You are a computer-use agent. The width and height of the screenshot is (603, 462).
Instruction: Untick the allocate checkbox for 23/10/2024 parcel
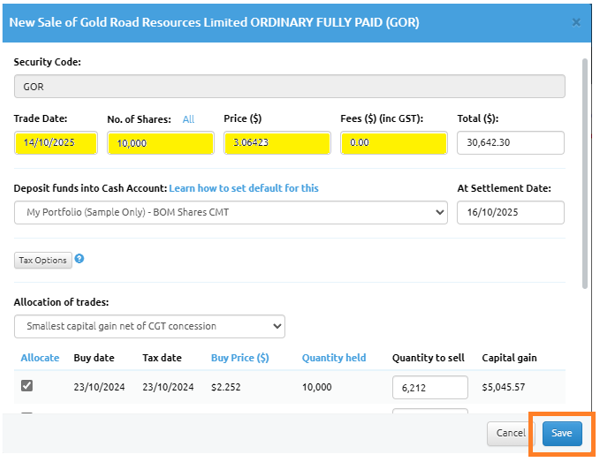point(26,387)
